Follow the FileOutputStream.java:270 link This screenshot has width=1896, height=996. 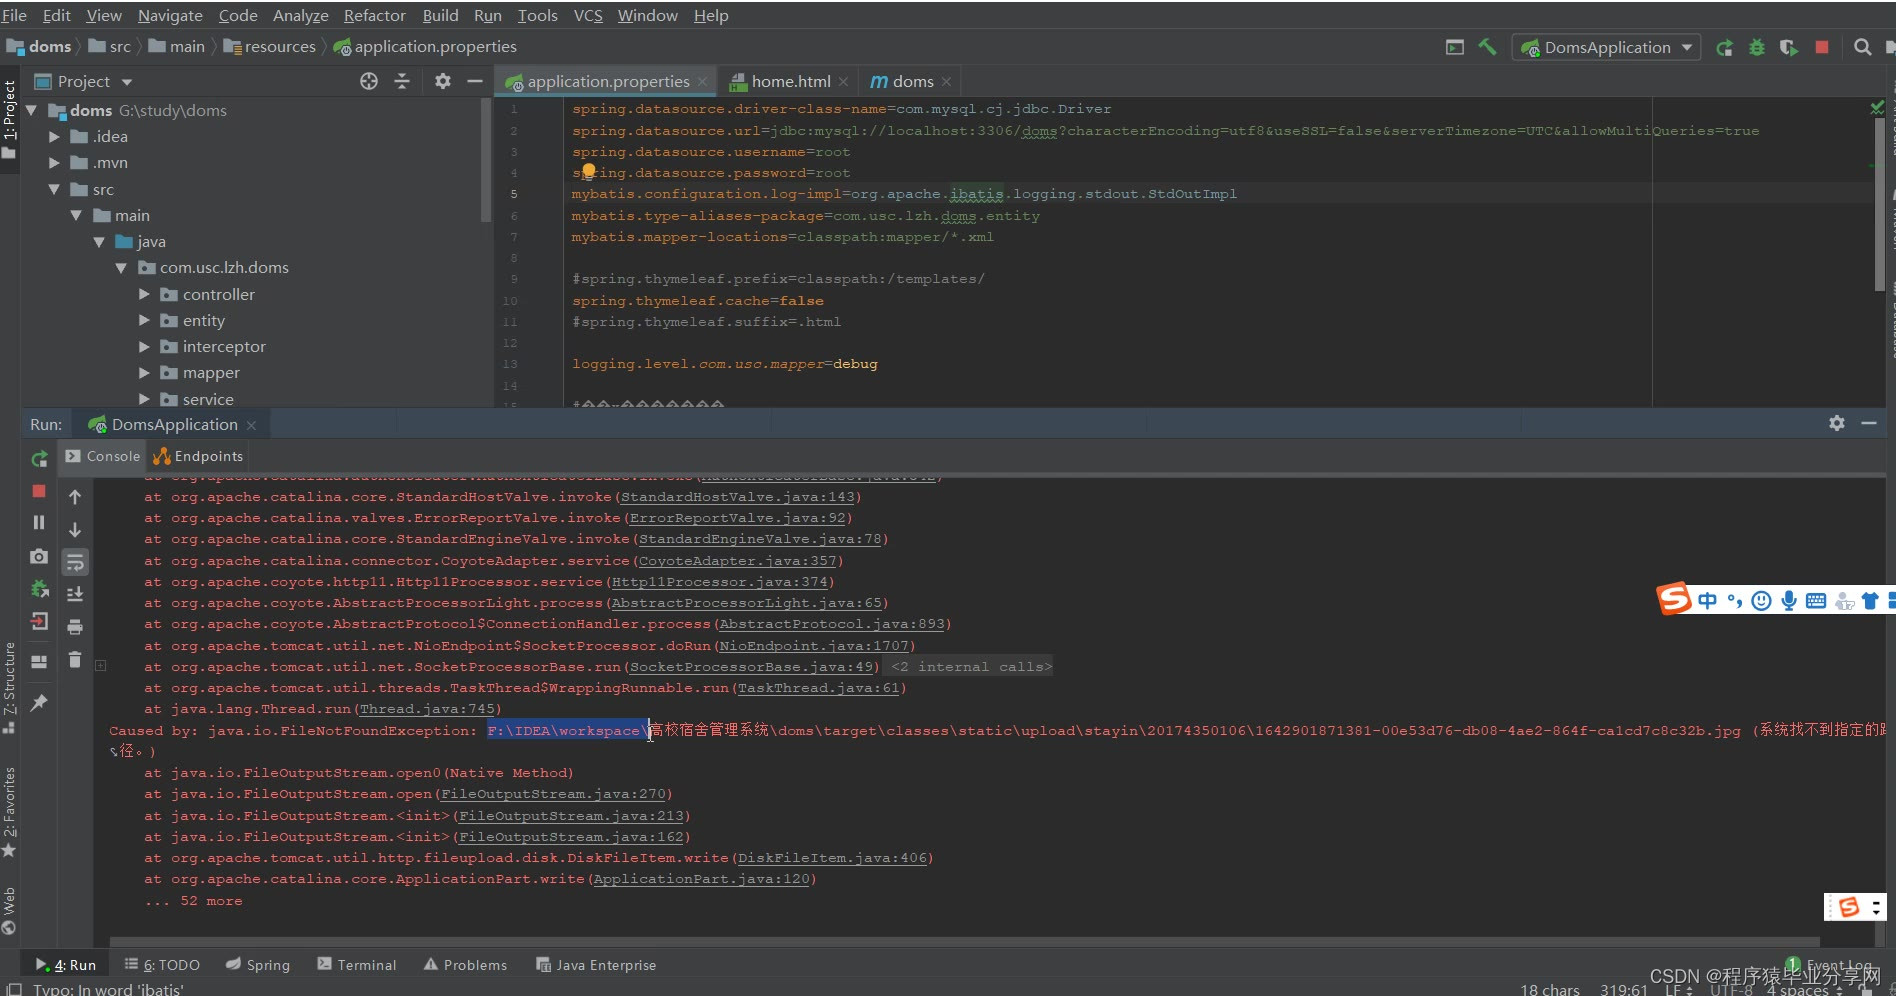[553, 794]
